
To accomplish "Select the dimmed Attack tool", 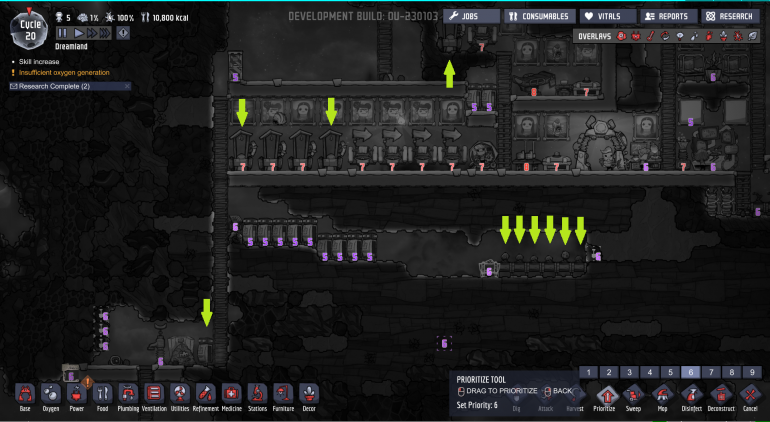I will coord(545,395).
